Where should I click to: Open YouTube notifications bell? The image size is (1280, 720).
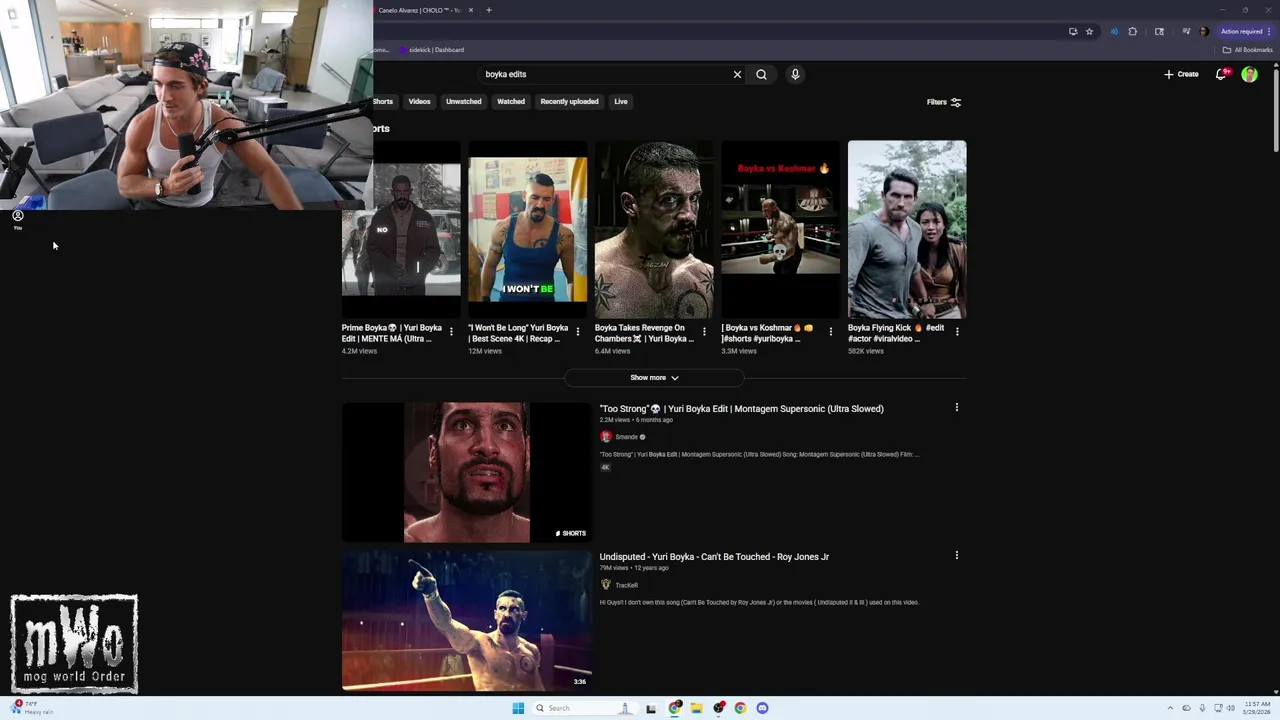click(1221, 74)
